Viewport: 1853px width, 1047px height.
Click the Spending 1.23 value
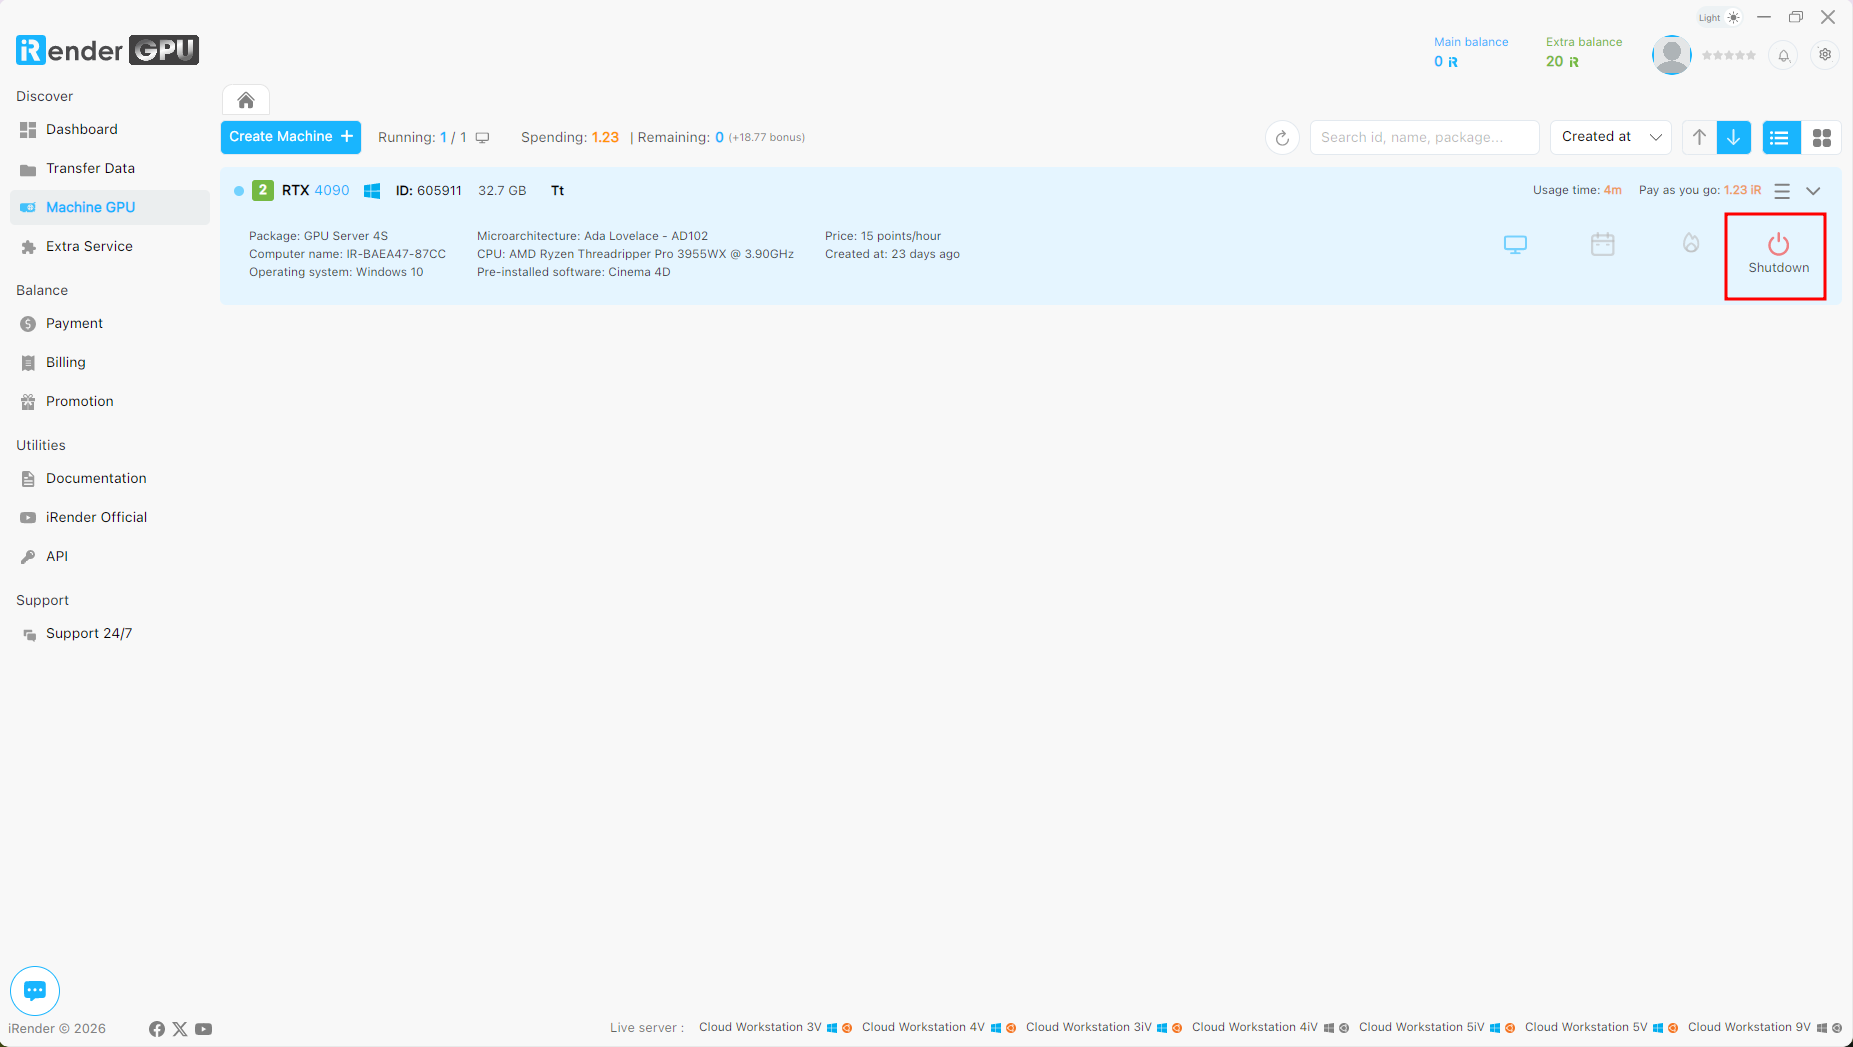605,138
